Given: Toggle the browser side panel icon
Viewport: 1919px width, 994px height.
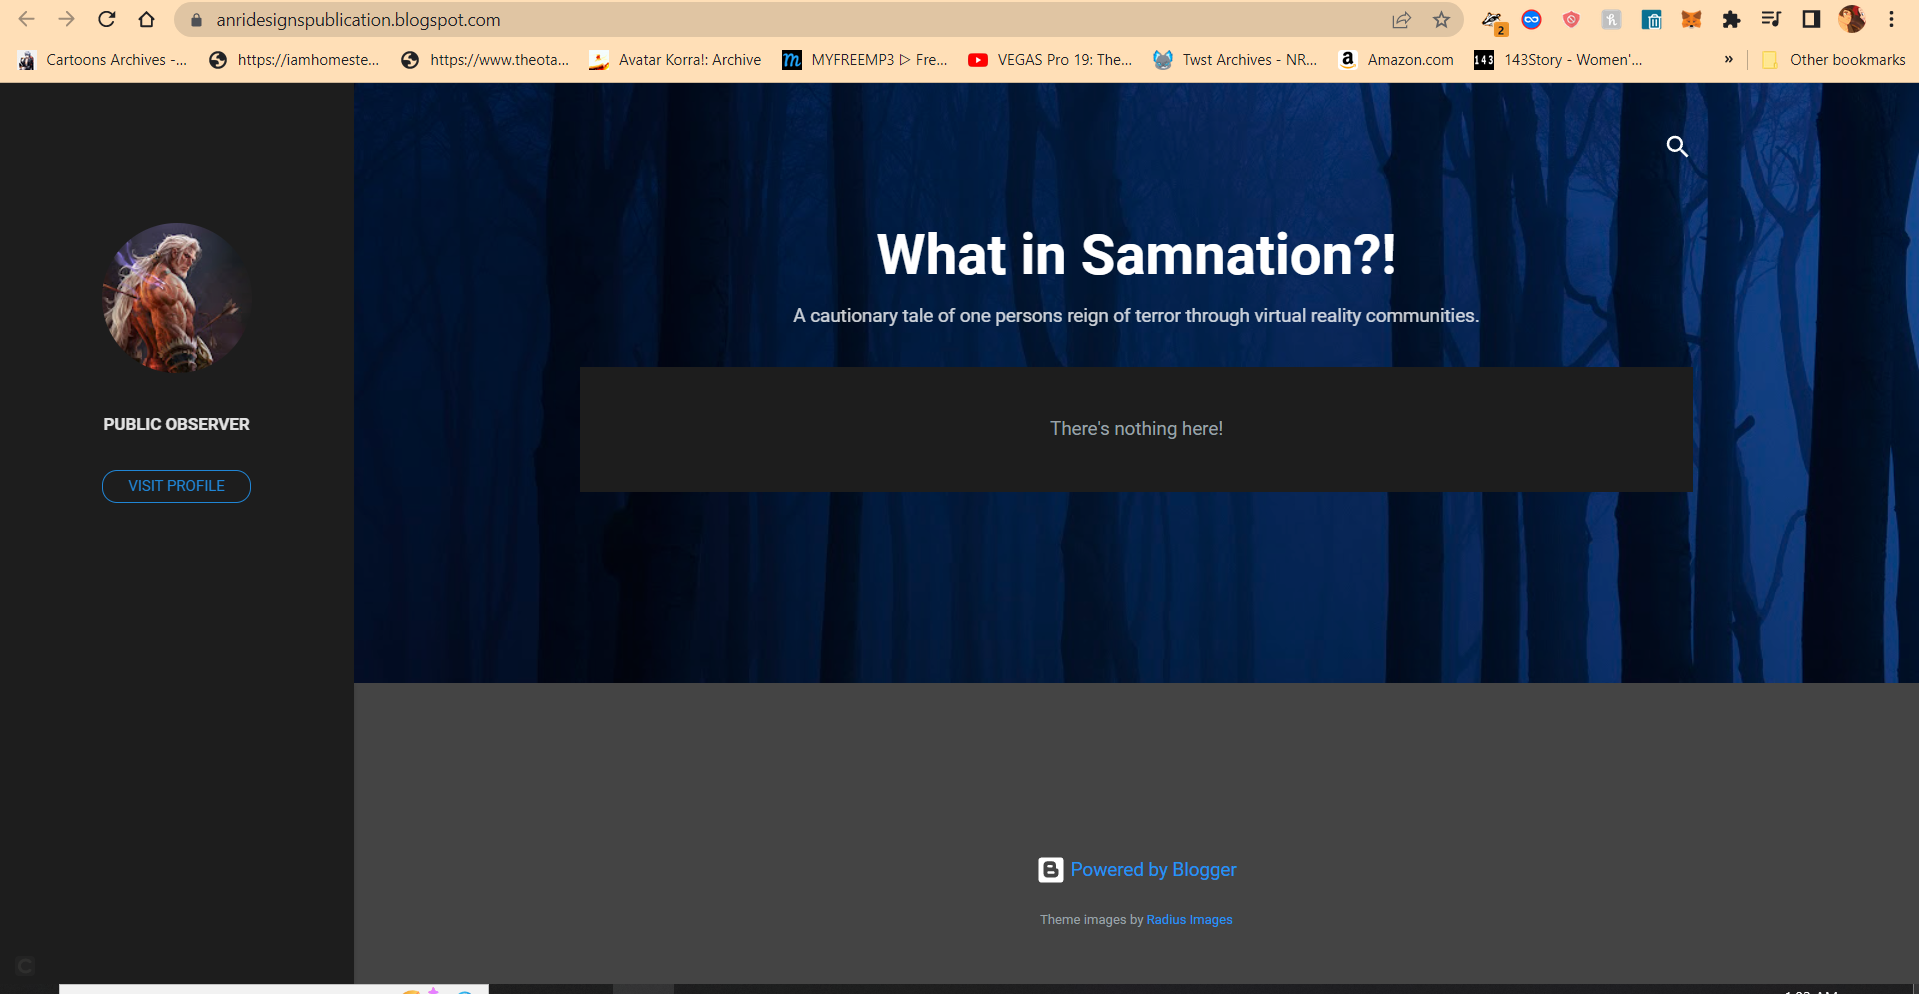Looking at the screenshot, I should pyautogui.click(x=1811, y=20).
